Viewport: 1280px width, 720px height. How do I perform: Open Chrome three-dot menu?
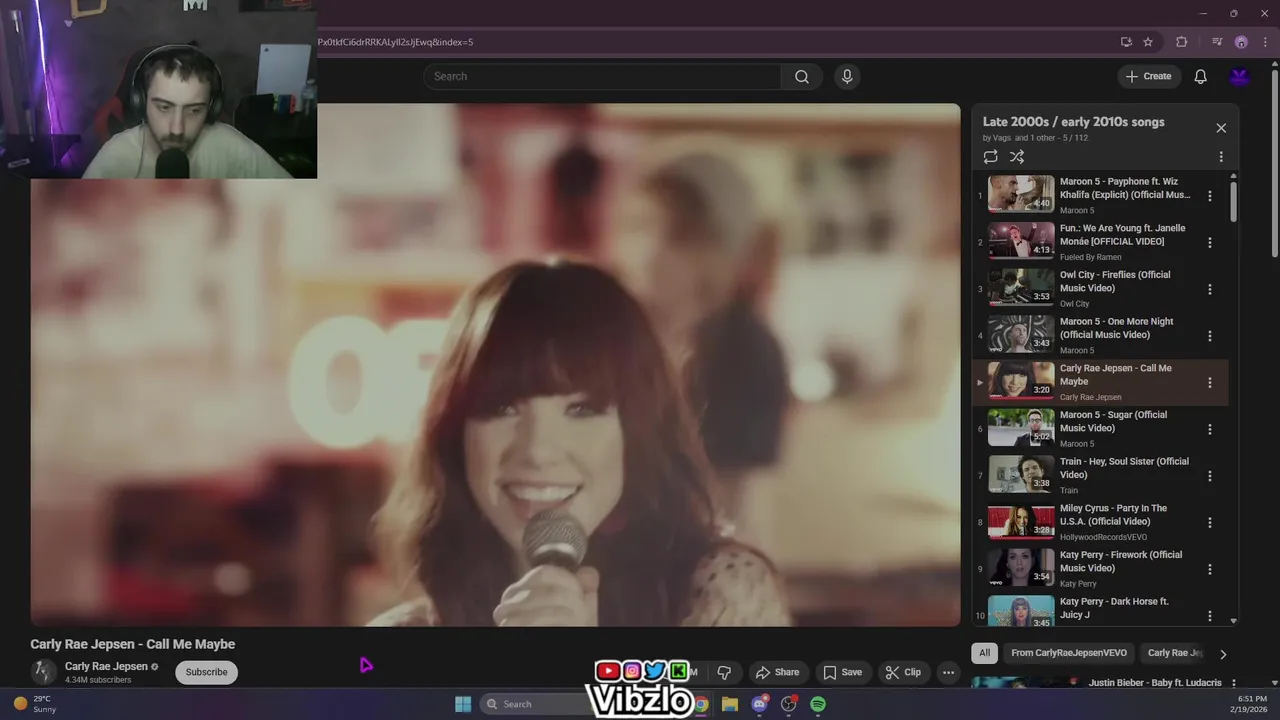1264,42
